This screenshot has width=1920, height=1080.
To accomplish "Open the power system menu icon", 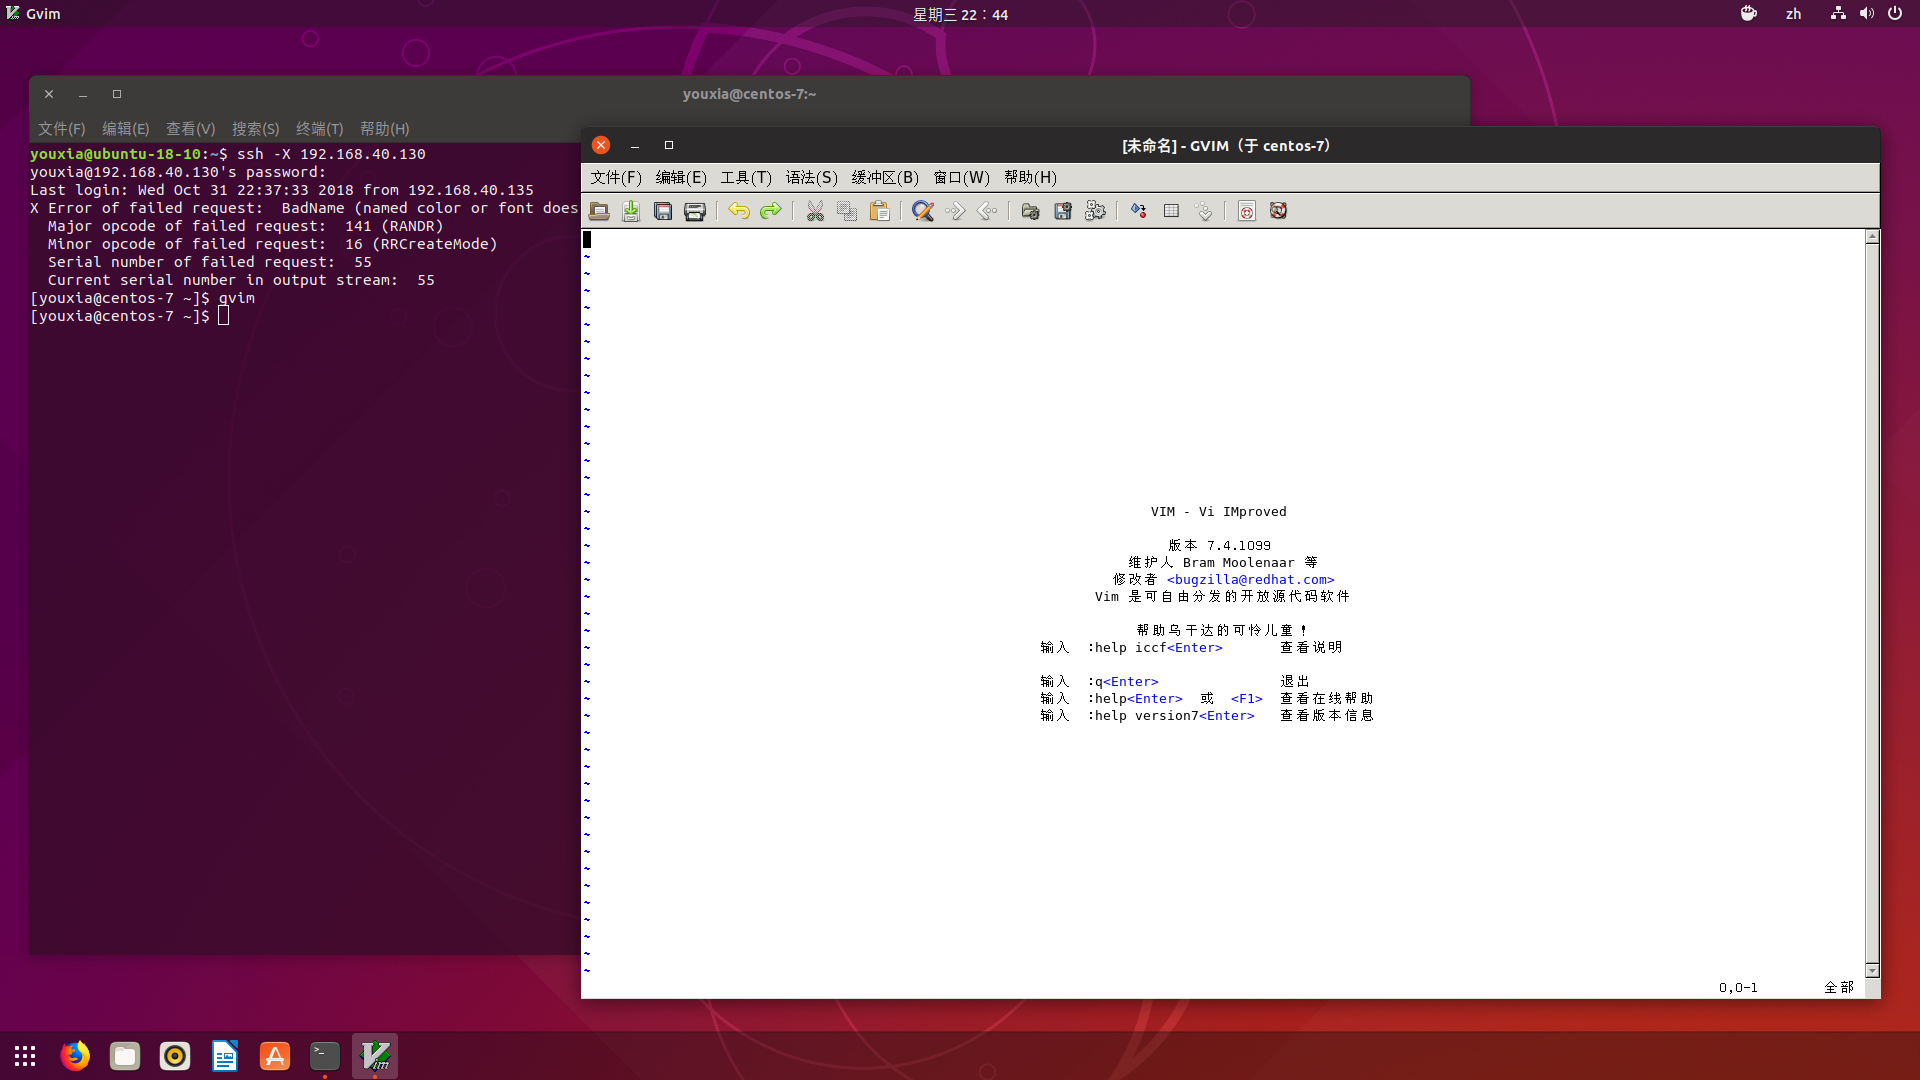I will tap(1895, 14).
